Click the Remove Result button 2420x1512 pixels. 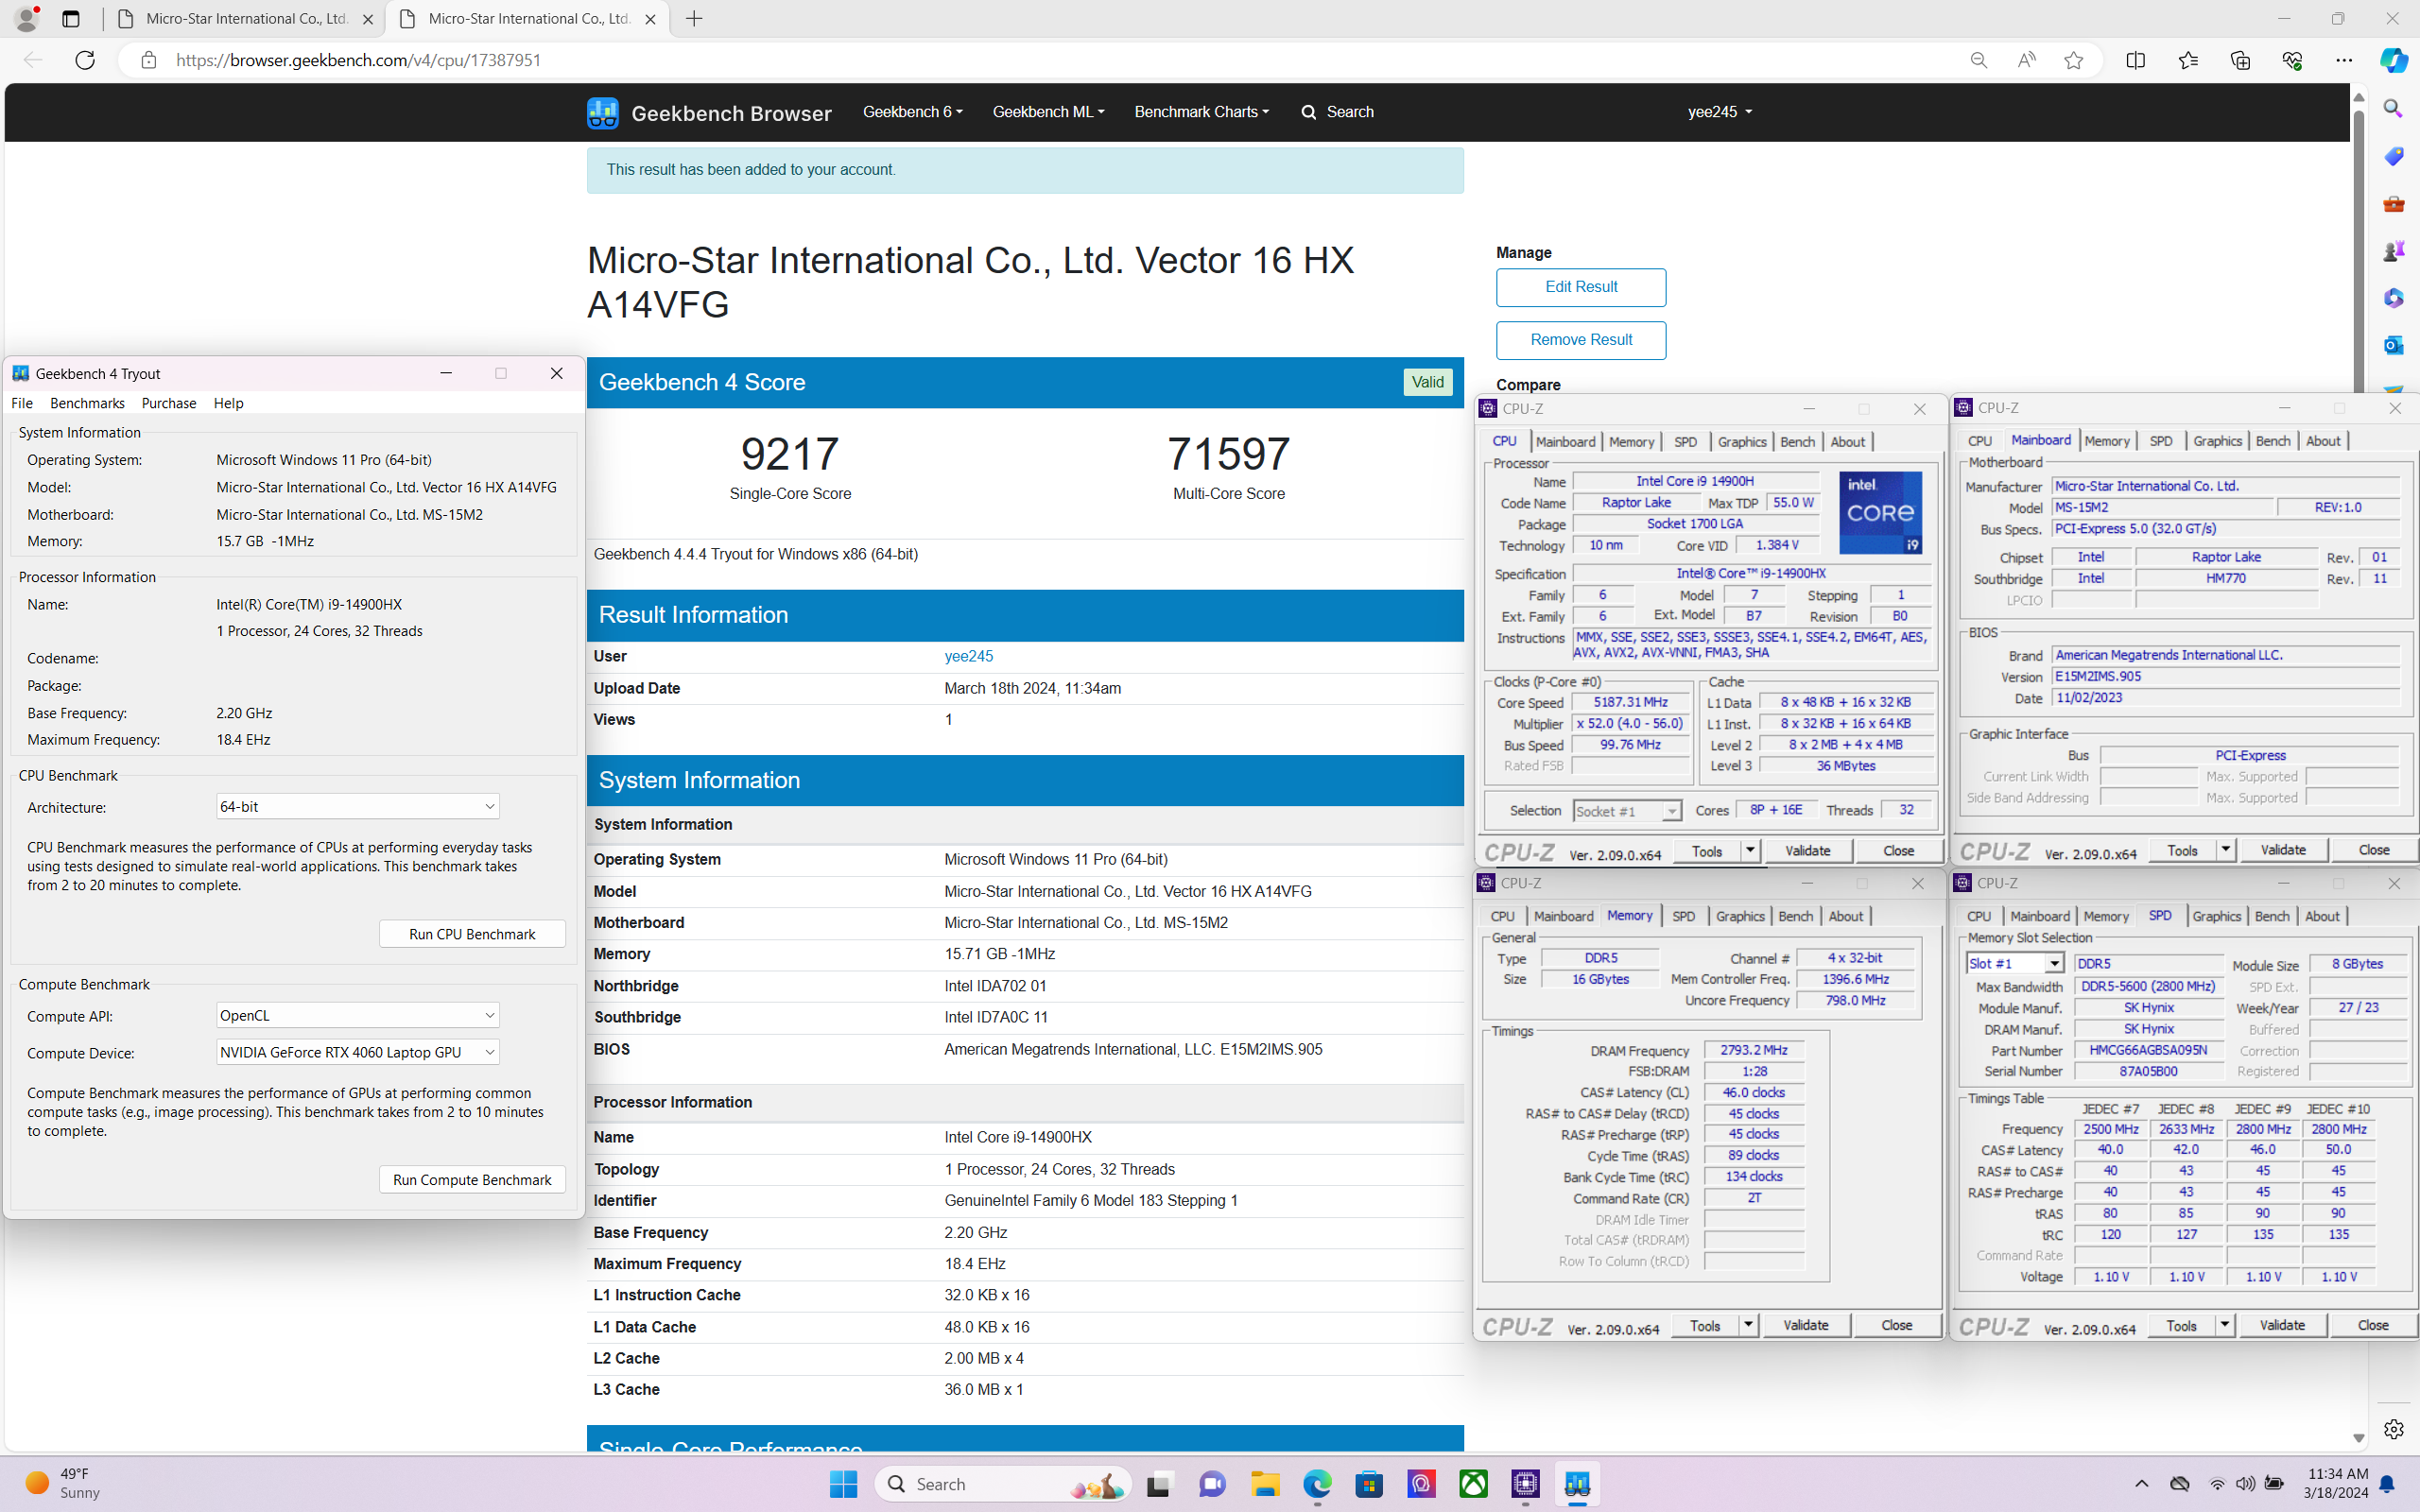pyautogui.click(x=1581, y=340)
